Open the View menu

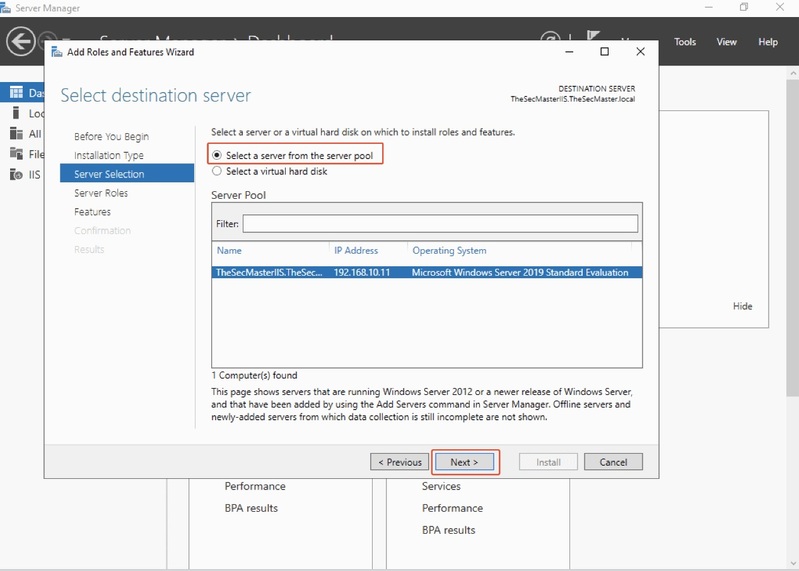(x=727, y=42)
